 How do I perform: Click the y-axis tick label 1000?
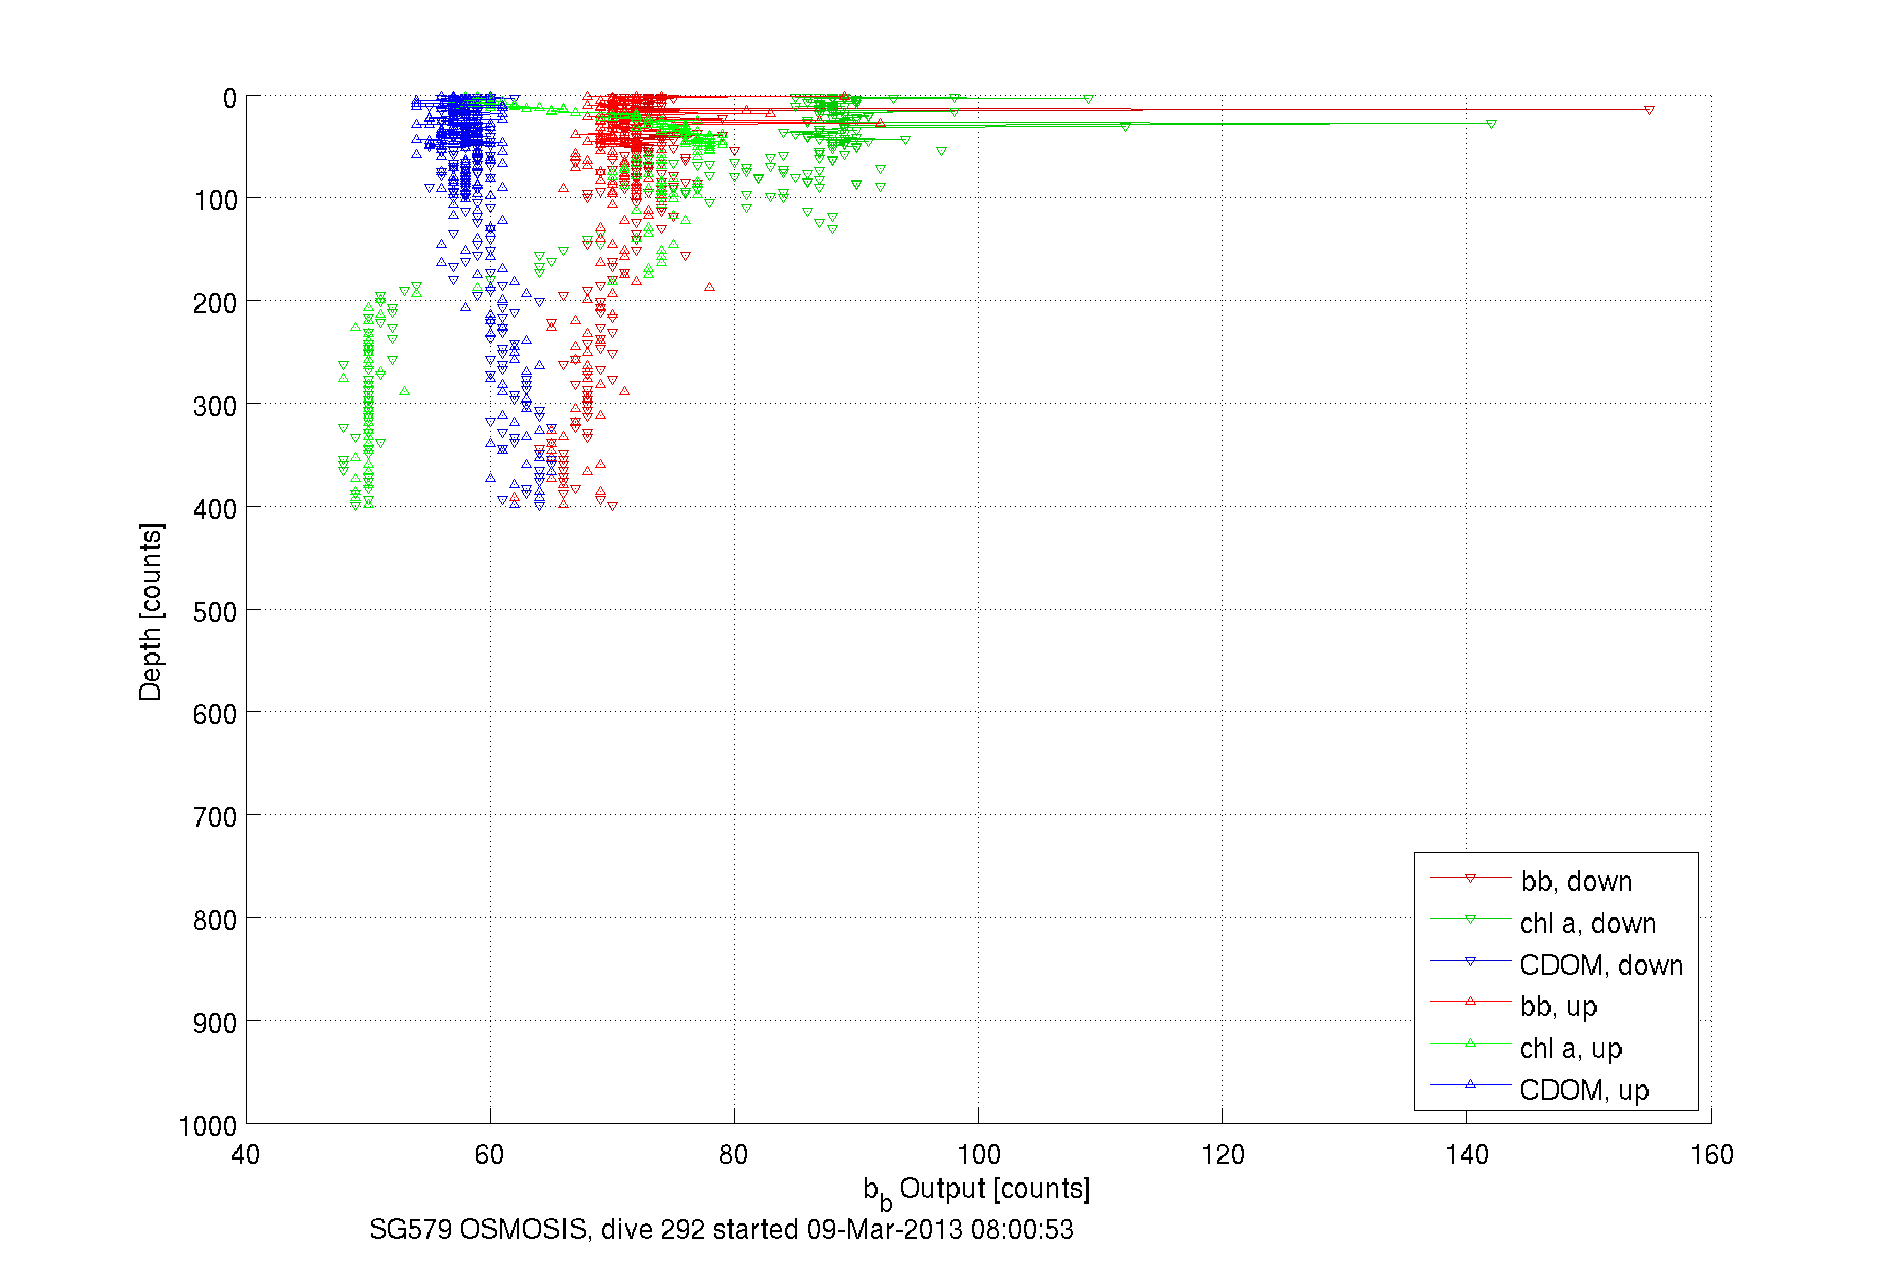(x=208, y=1126)
